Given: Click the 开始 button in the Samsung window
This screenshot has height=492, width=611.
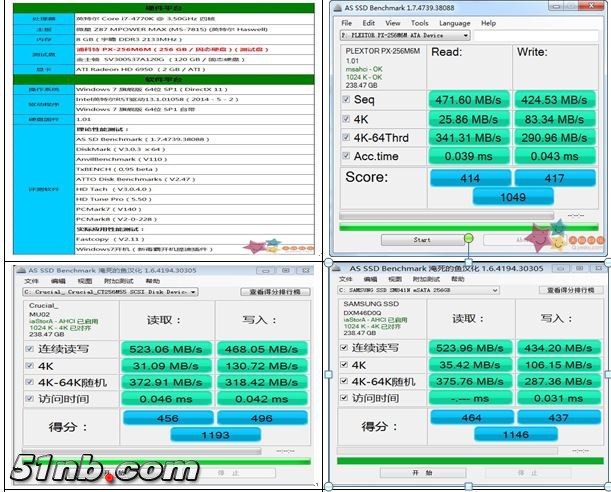Looking at the screenshot, I should (x=400, y=472).
